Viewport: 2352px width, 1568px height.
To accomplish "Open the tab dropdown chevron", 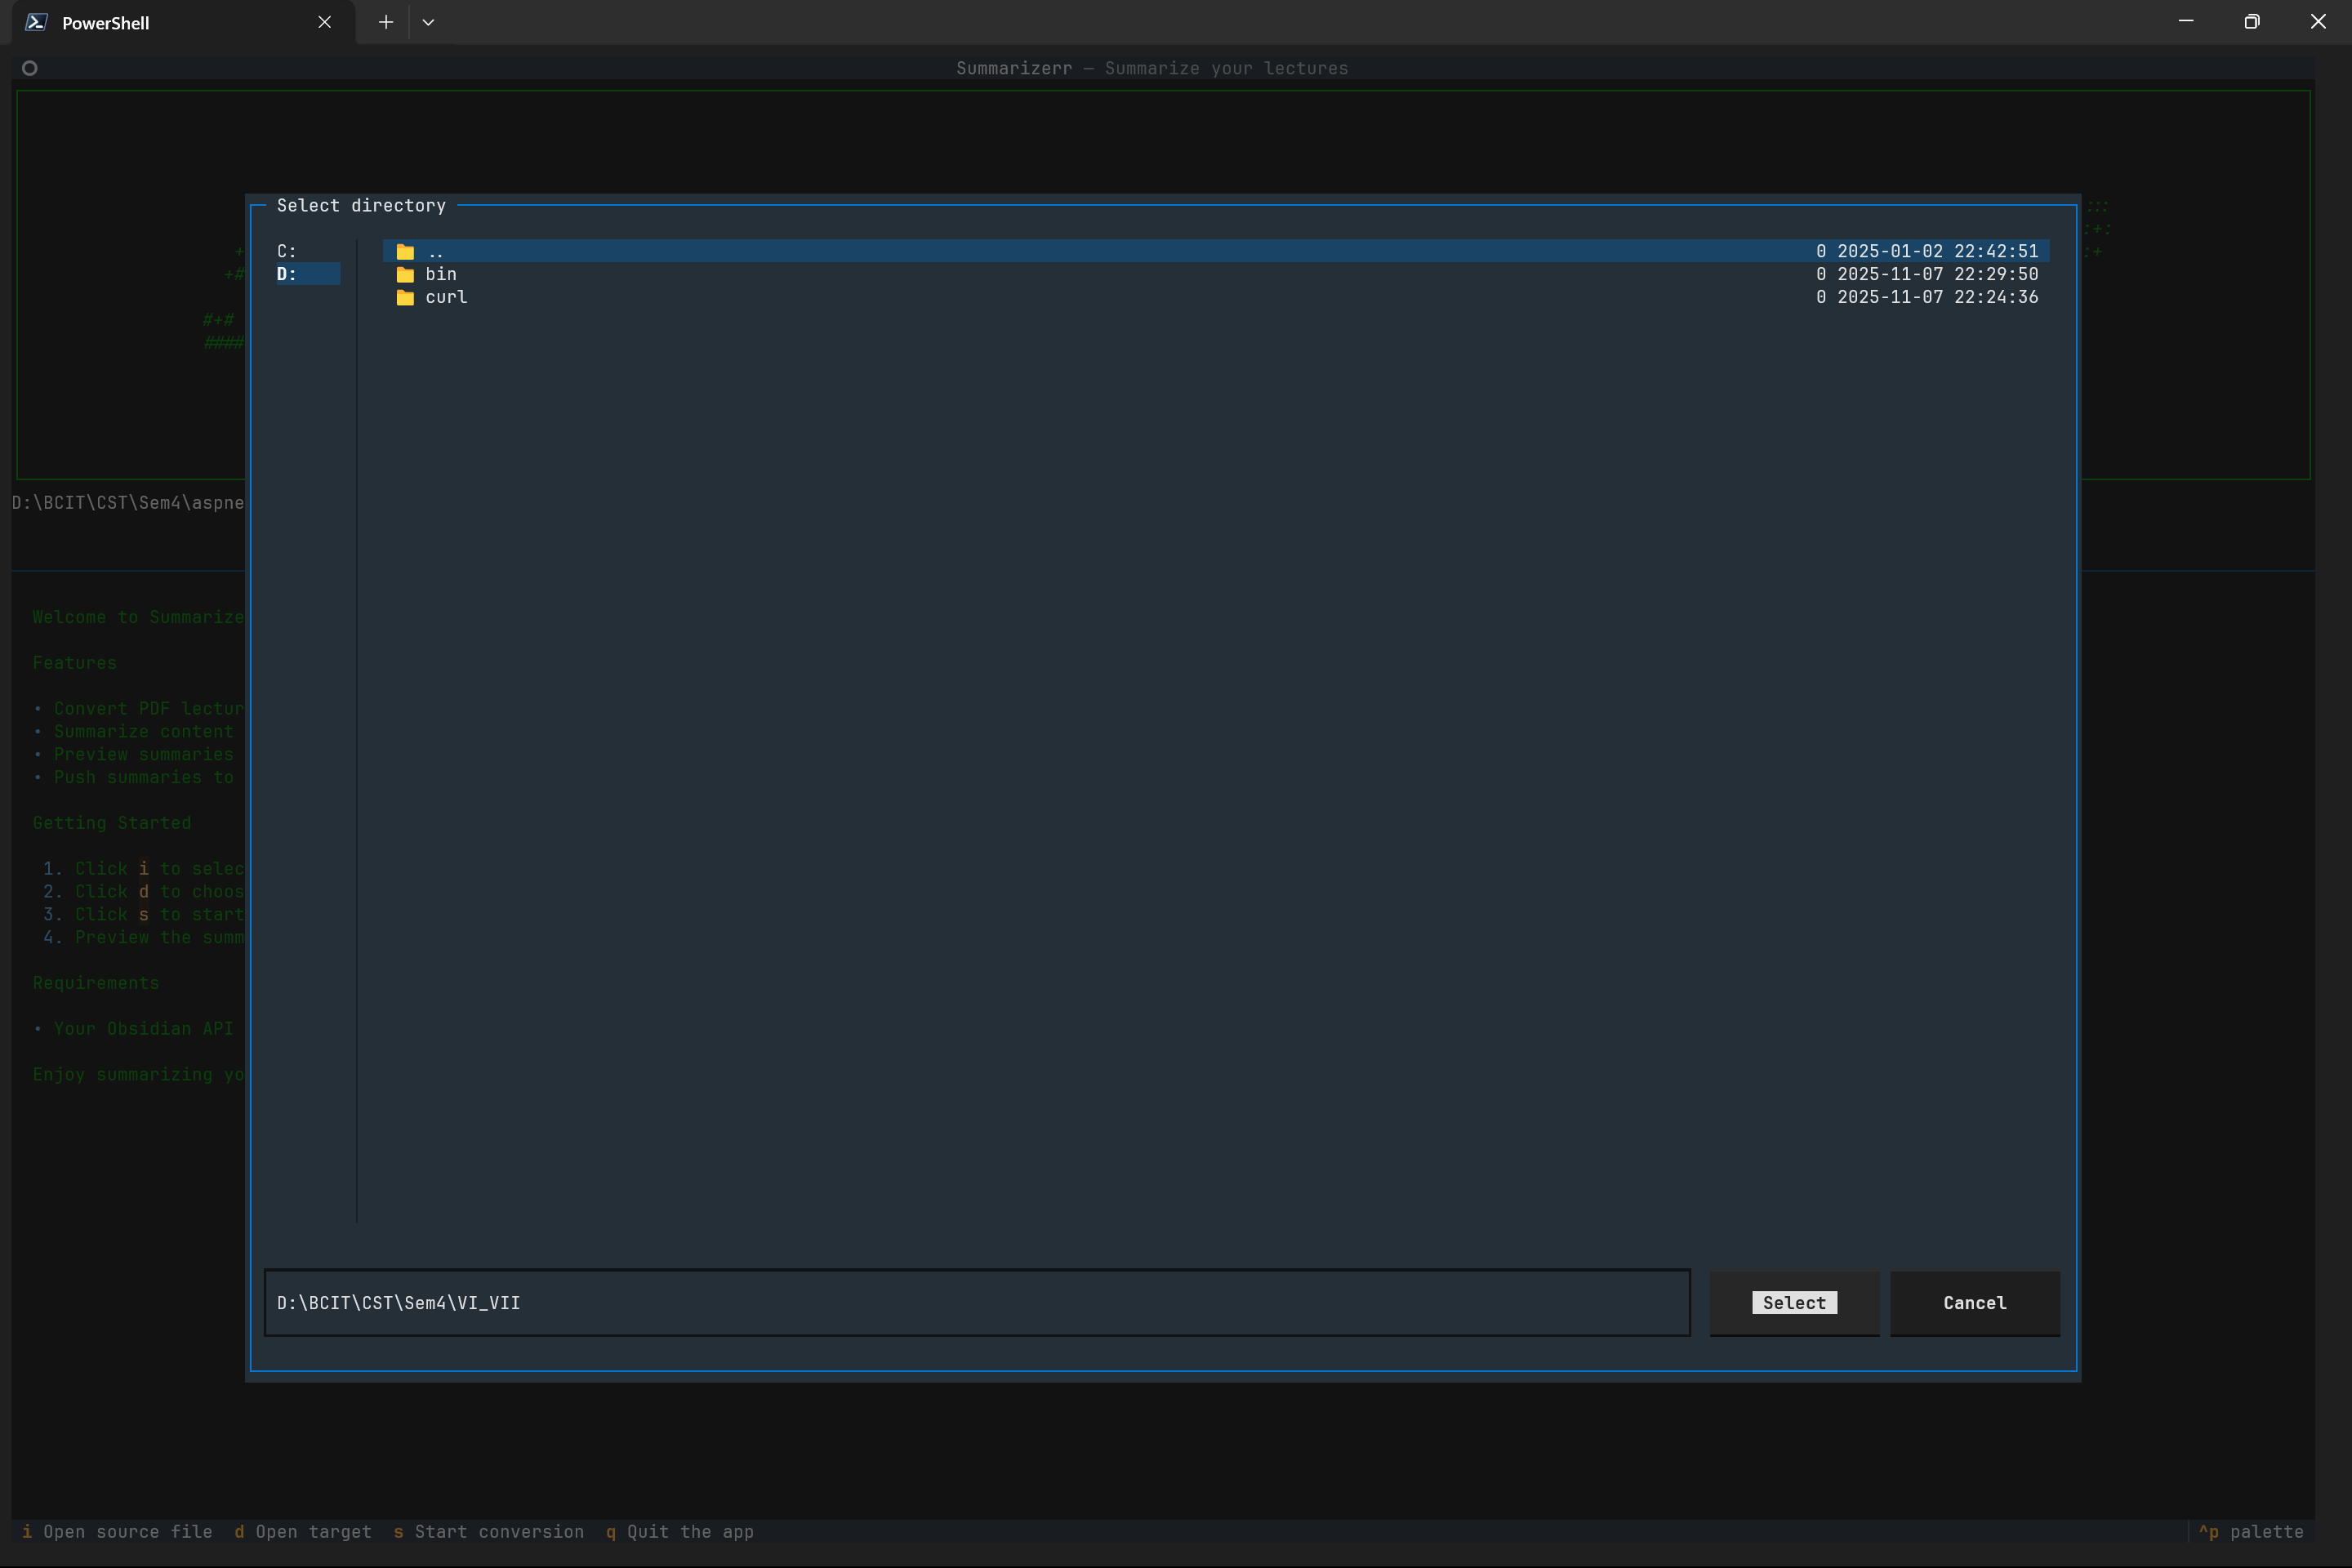I will click(428, 22).
